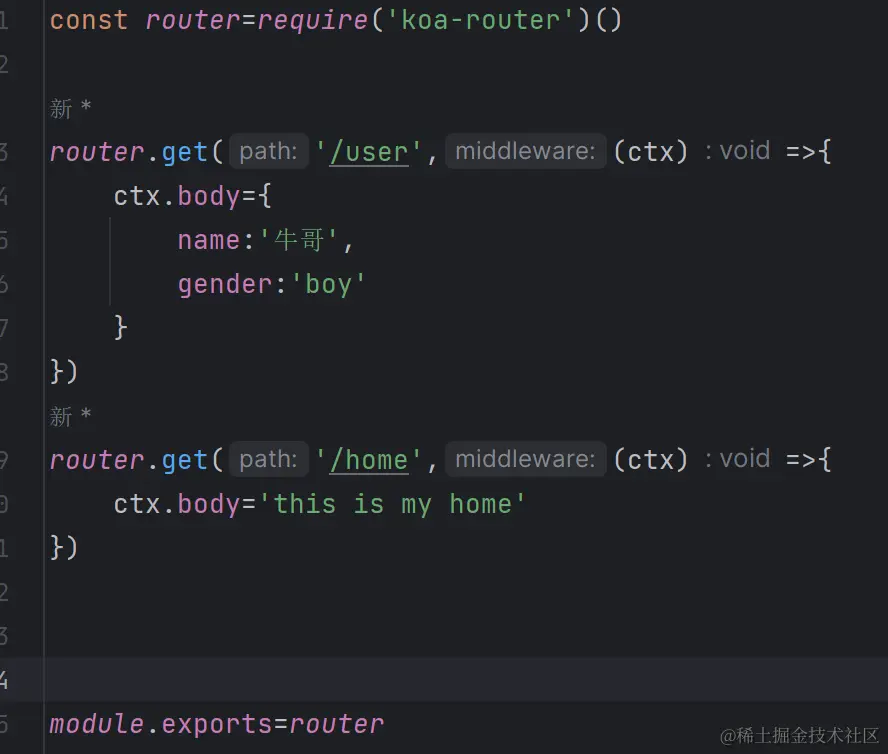Place the cursor on the highlighted empty line

pos(466,680)
